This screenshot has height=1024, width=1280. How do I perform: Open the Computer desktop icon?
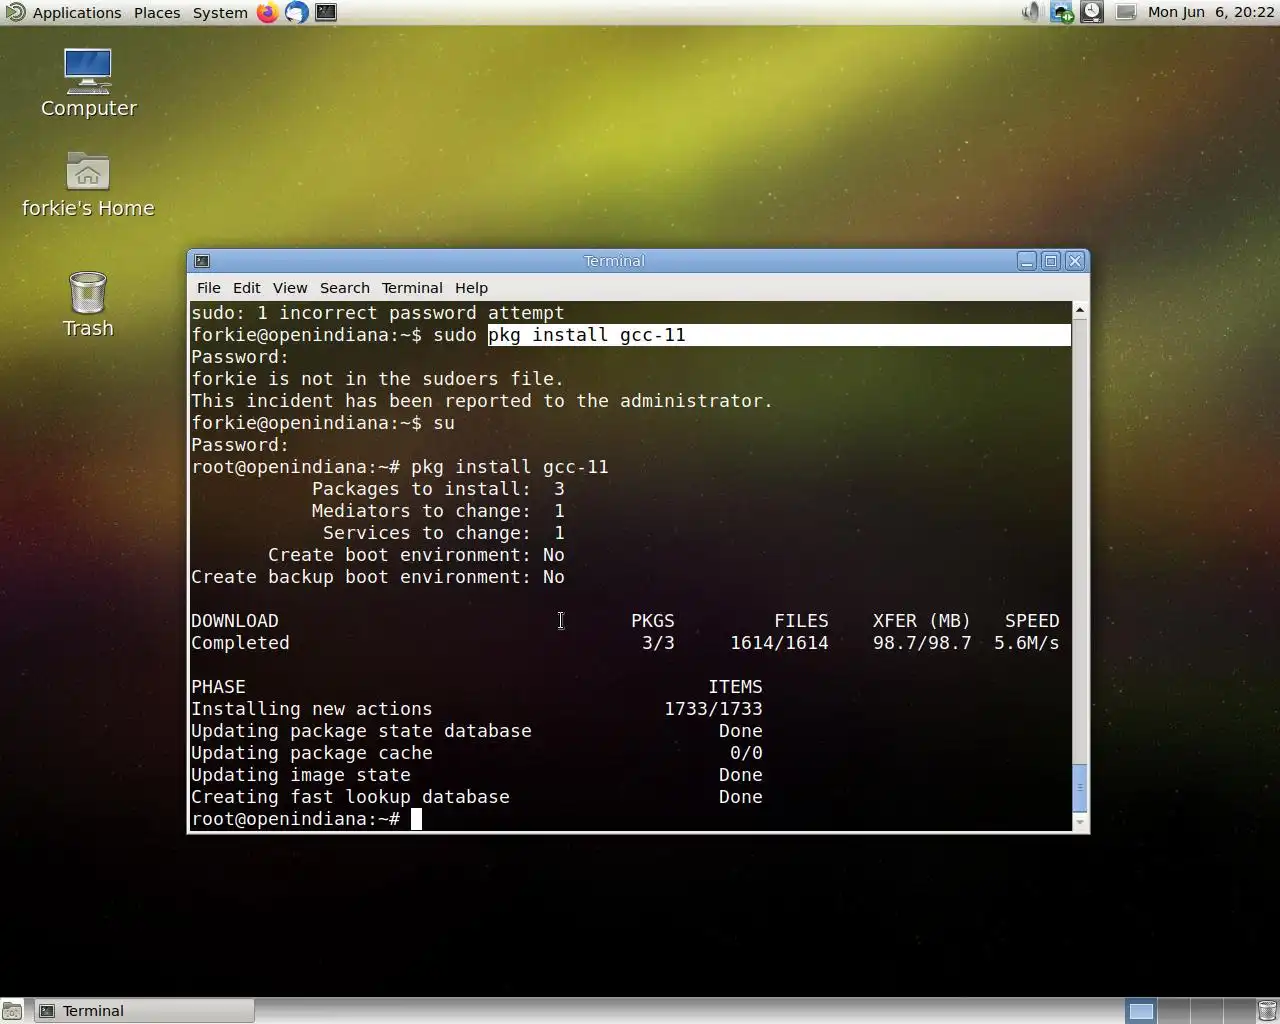[x=88, y=83]
